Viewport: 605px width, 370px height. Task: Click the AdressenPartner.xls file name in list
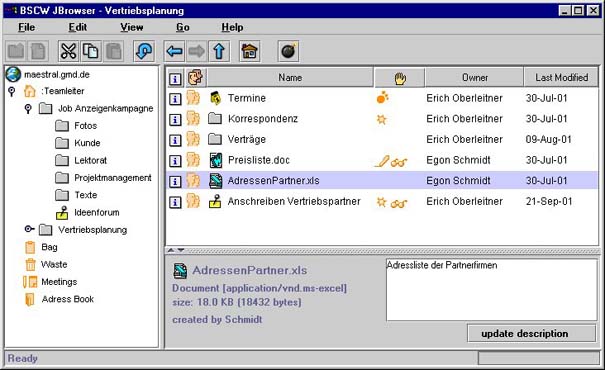point(273,181)
